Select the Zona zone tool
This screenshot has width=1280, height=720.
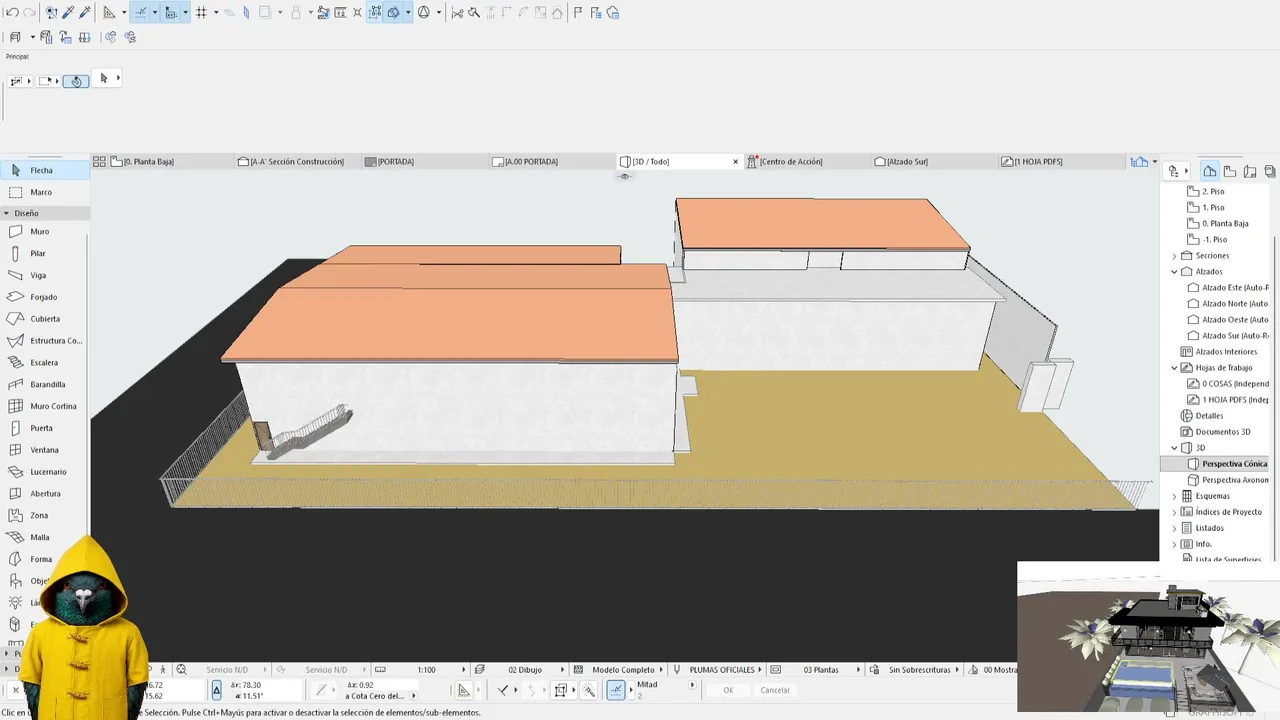click(45, 515)
